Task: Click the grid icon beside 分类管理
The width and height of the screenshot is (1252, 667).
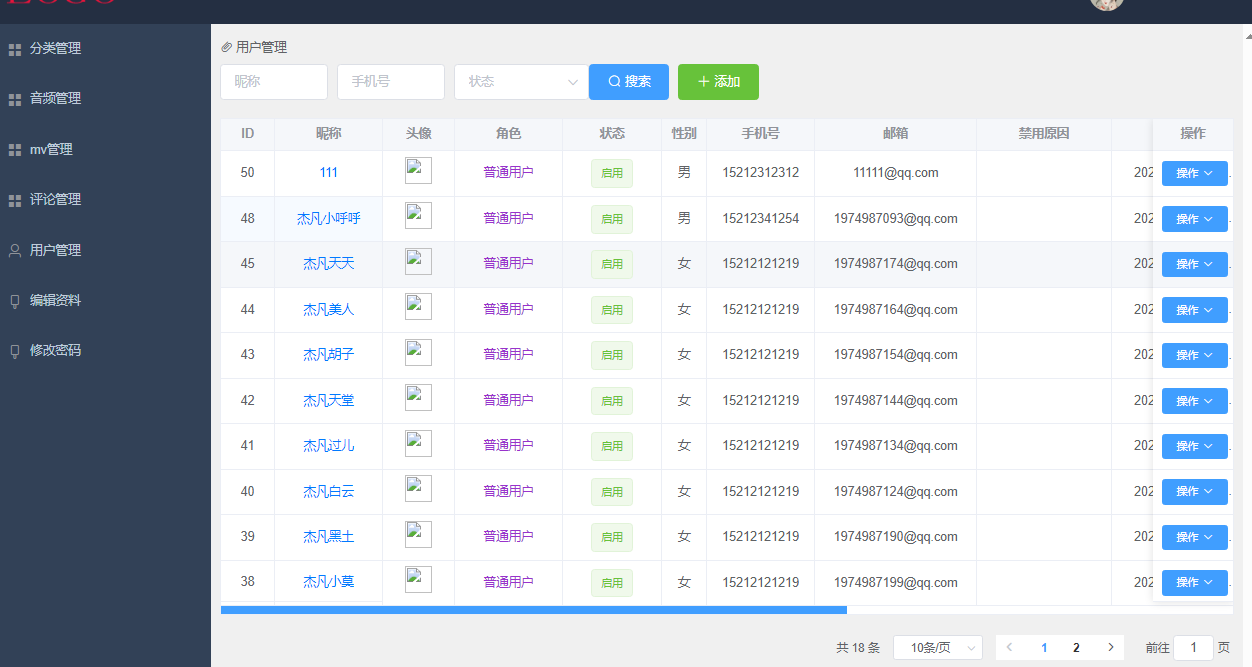Action: coord(15,49)
